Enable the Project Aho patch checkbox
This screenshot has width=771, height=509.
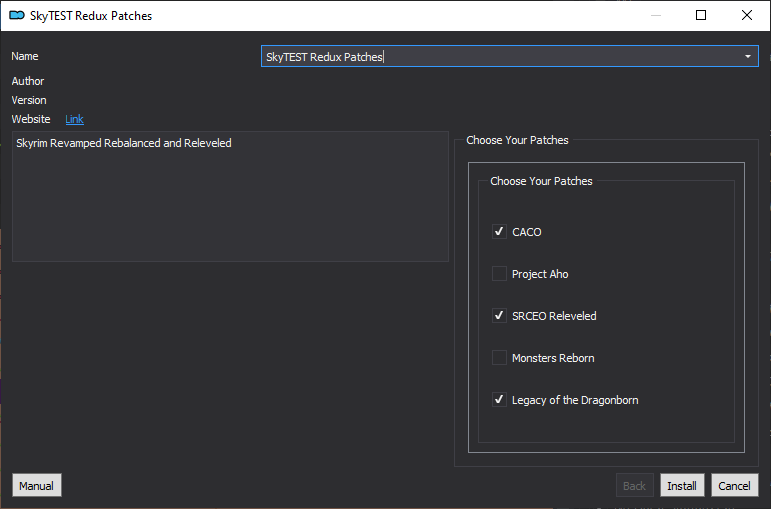coord(499,273)
